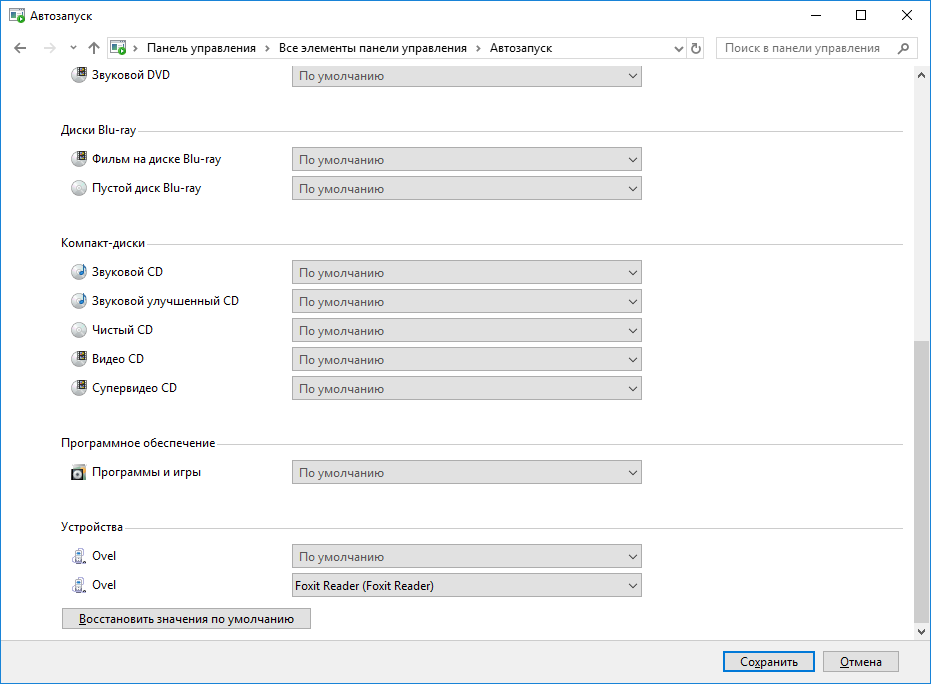931x684 pixels.
Task: Maximize the Автозапуск window
Action: click(861, 15)
